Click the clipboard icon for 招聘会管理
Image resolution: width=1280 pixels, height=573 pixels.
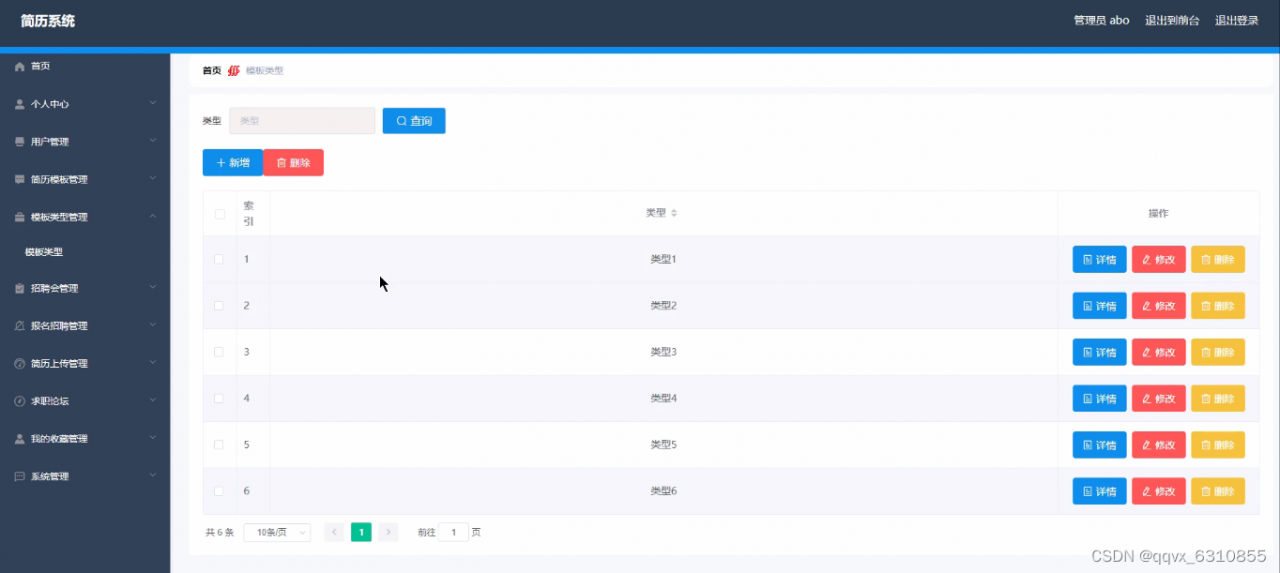click(x=19, y=288)
